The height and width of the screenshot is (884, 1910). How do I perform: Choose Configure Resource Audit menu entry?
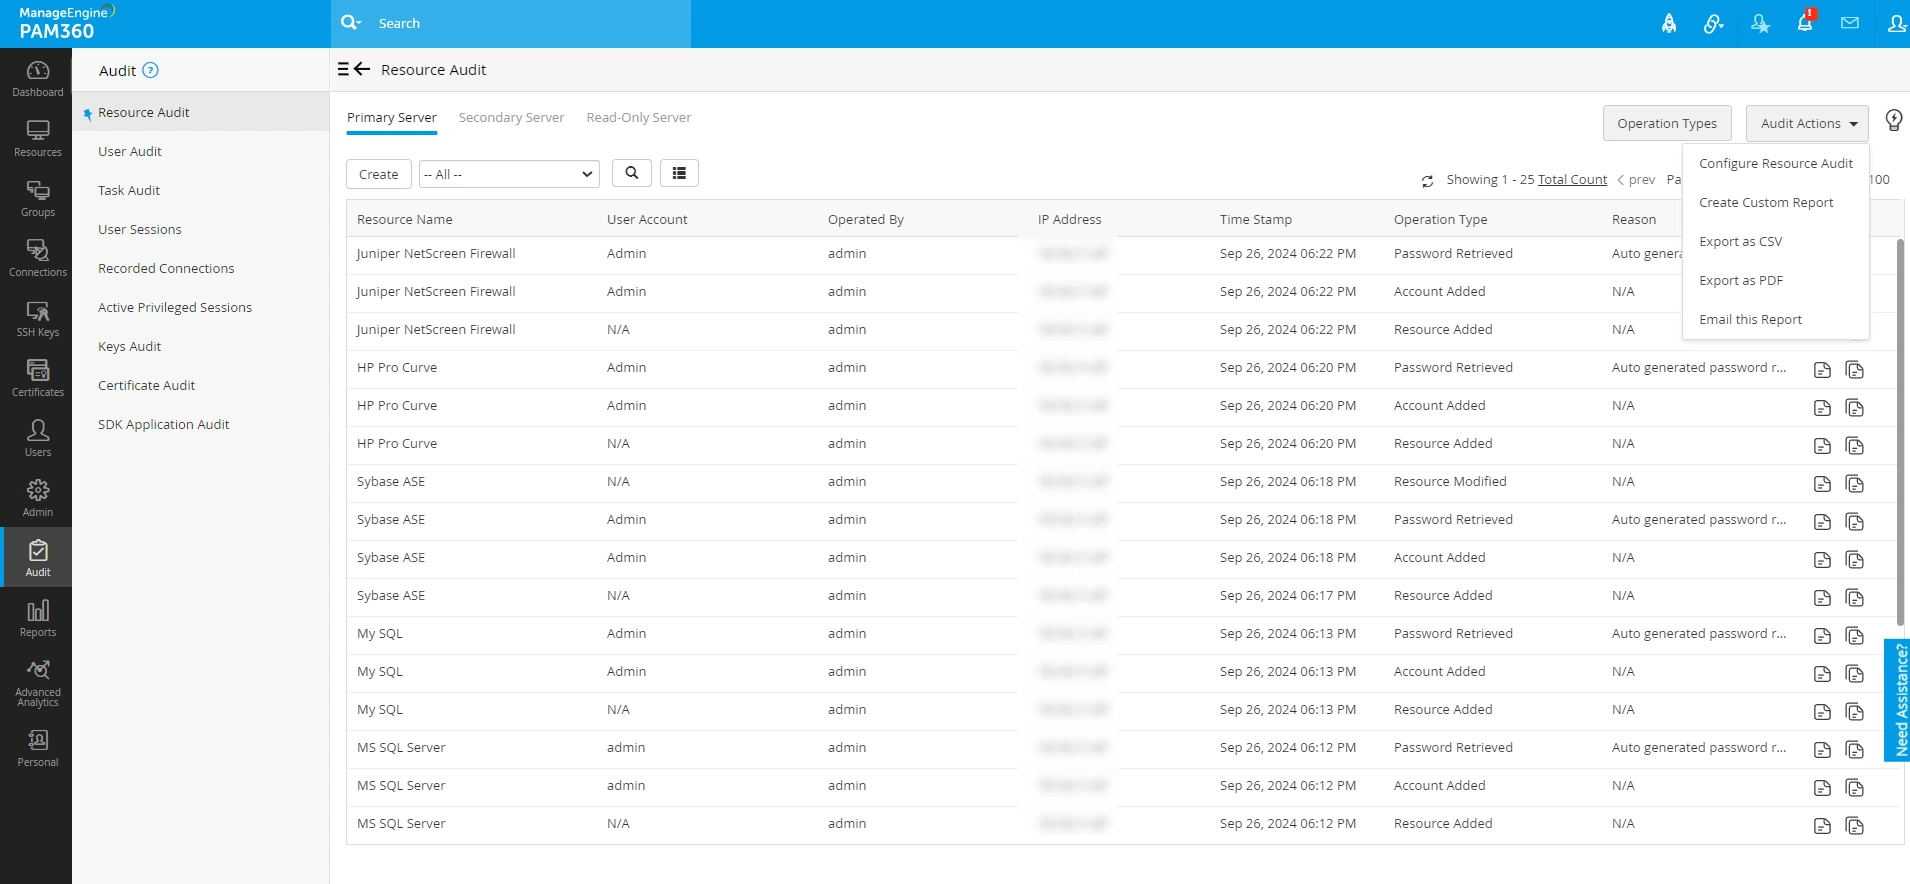(1776, 163)
